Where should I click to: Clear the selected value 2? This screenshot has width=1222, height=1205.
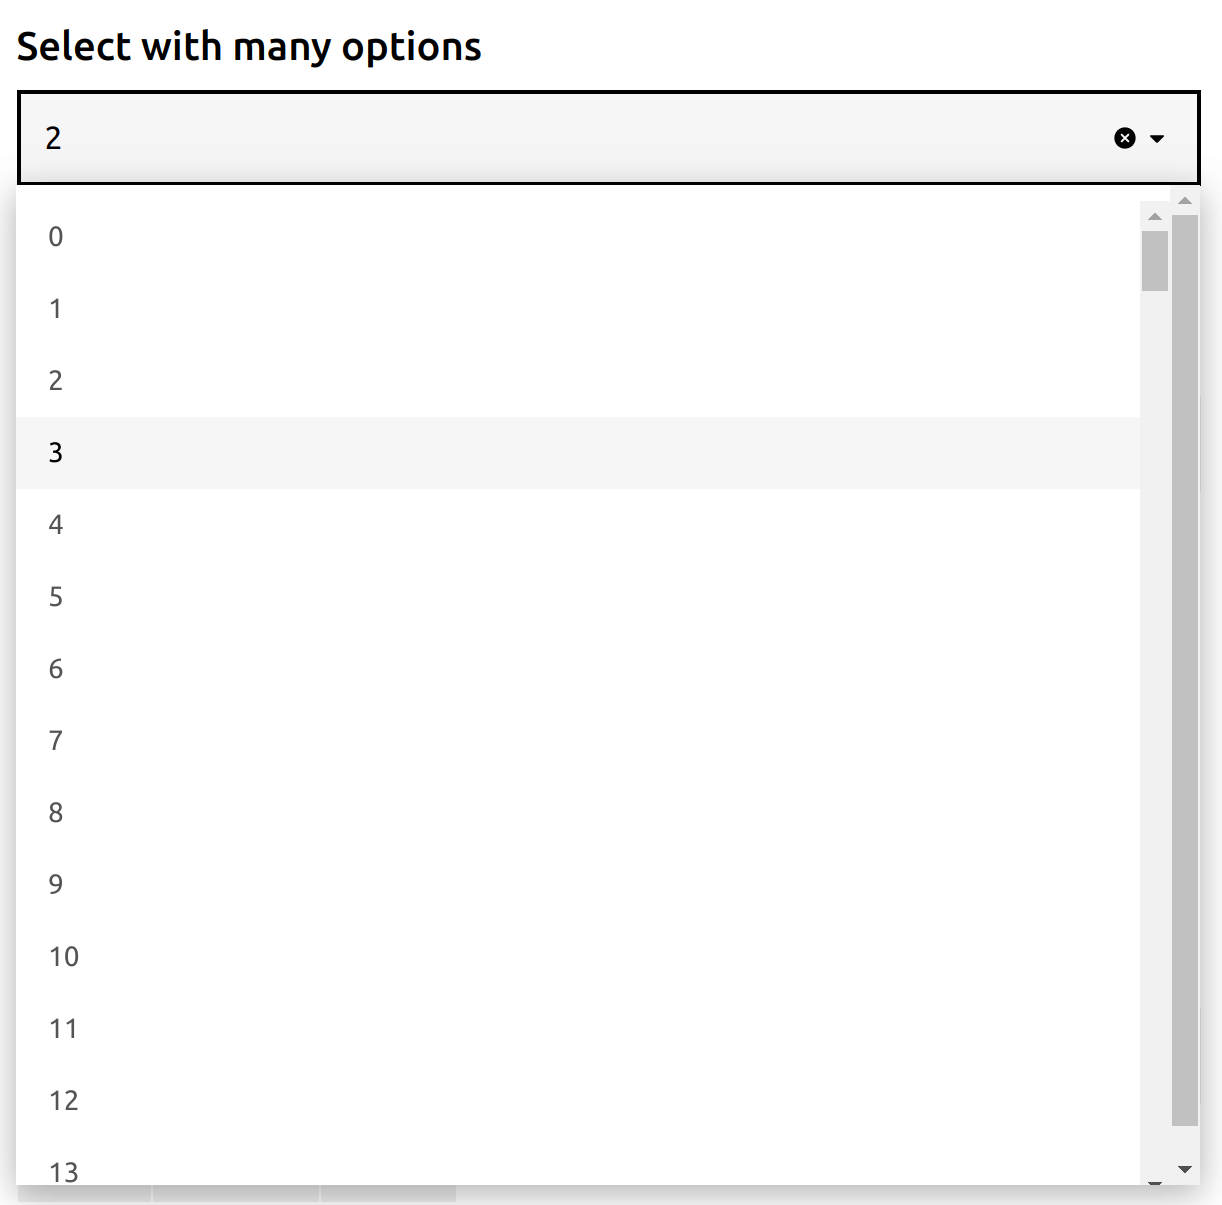pyautogui.click(x=1124, y=137)
